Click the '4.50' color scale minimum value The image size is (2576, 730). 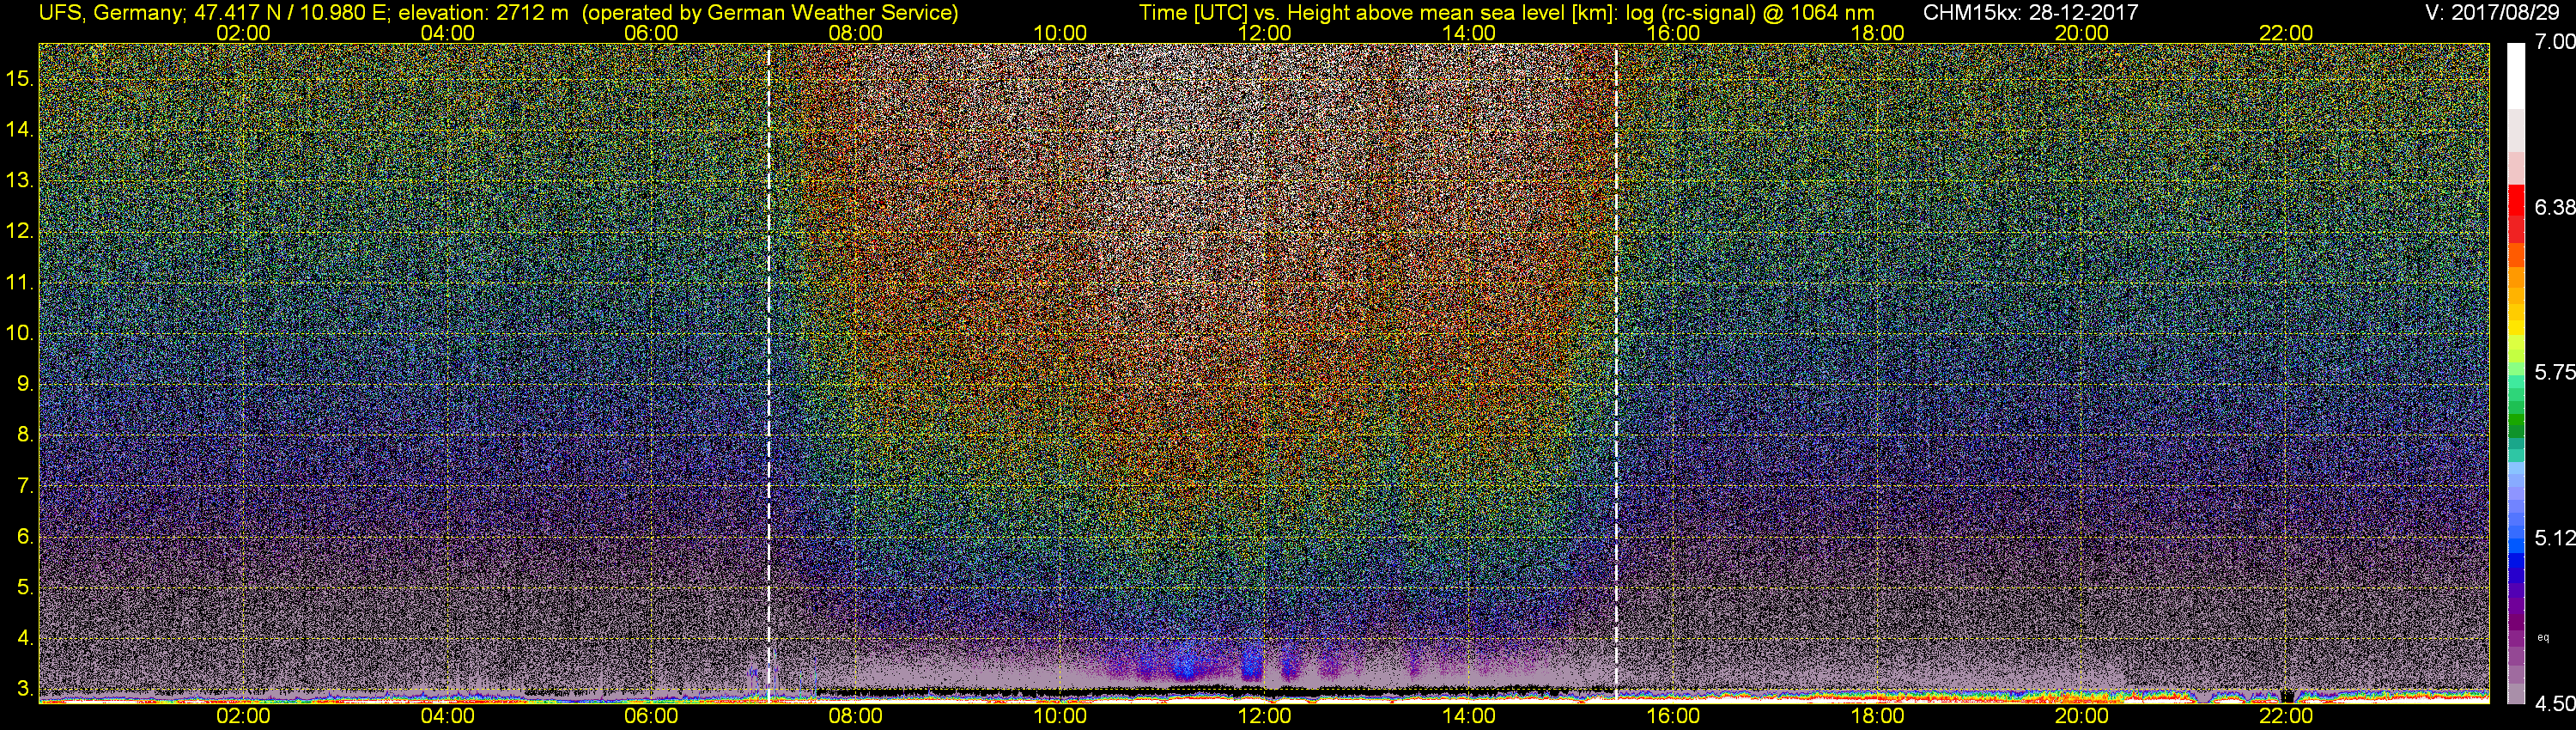pos(2555,703)
